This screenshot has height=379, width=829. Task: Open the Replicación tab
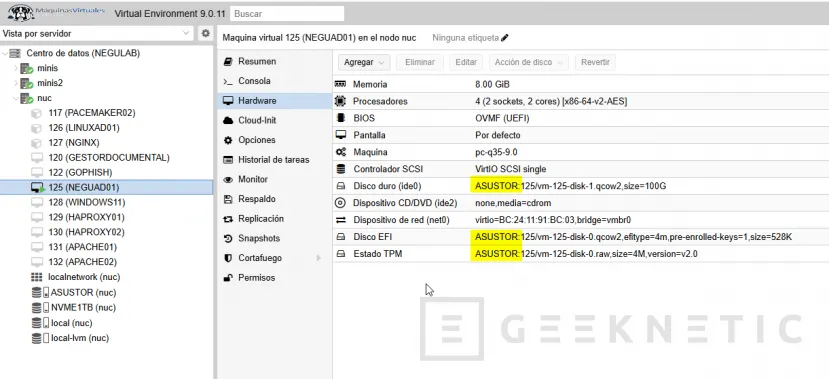pyautogui.click(x=274, y=219)
